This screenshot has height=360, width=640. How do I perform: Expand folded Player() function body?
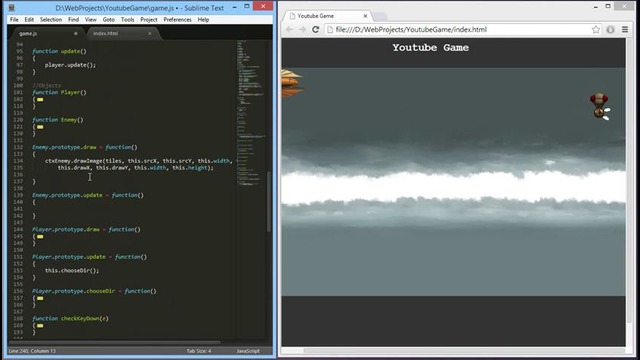[40, 100]
